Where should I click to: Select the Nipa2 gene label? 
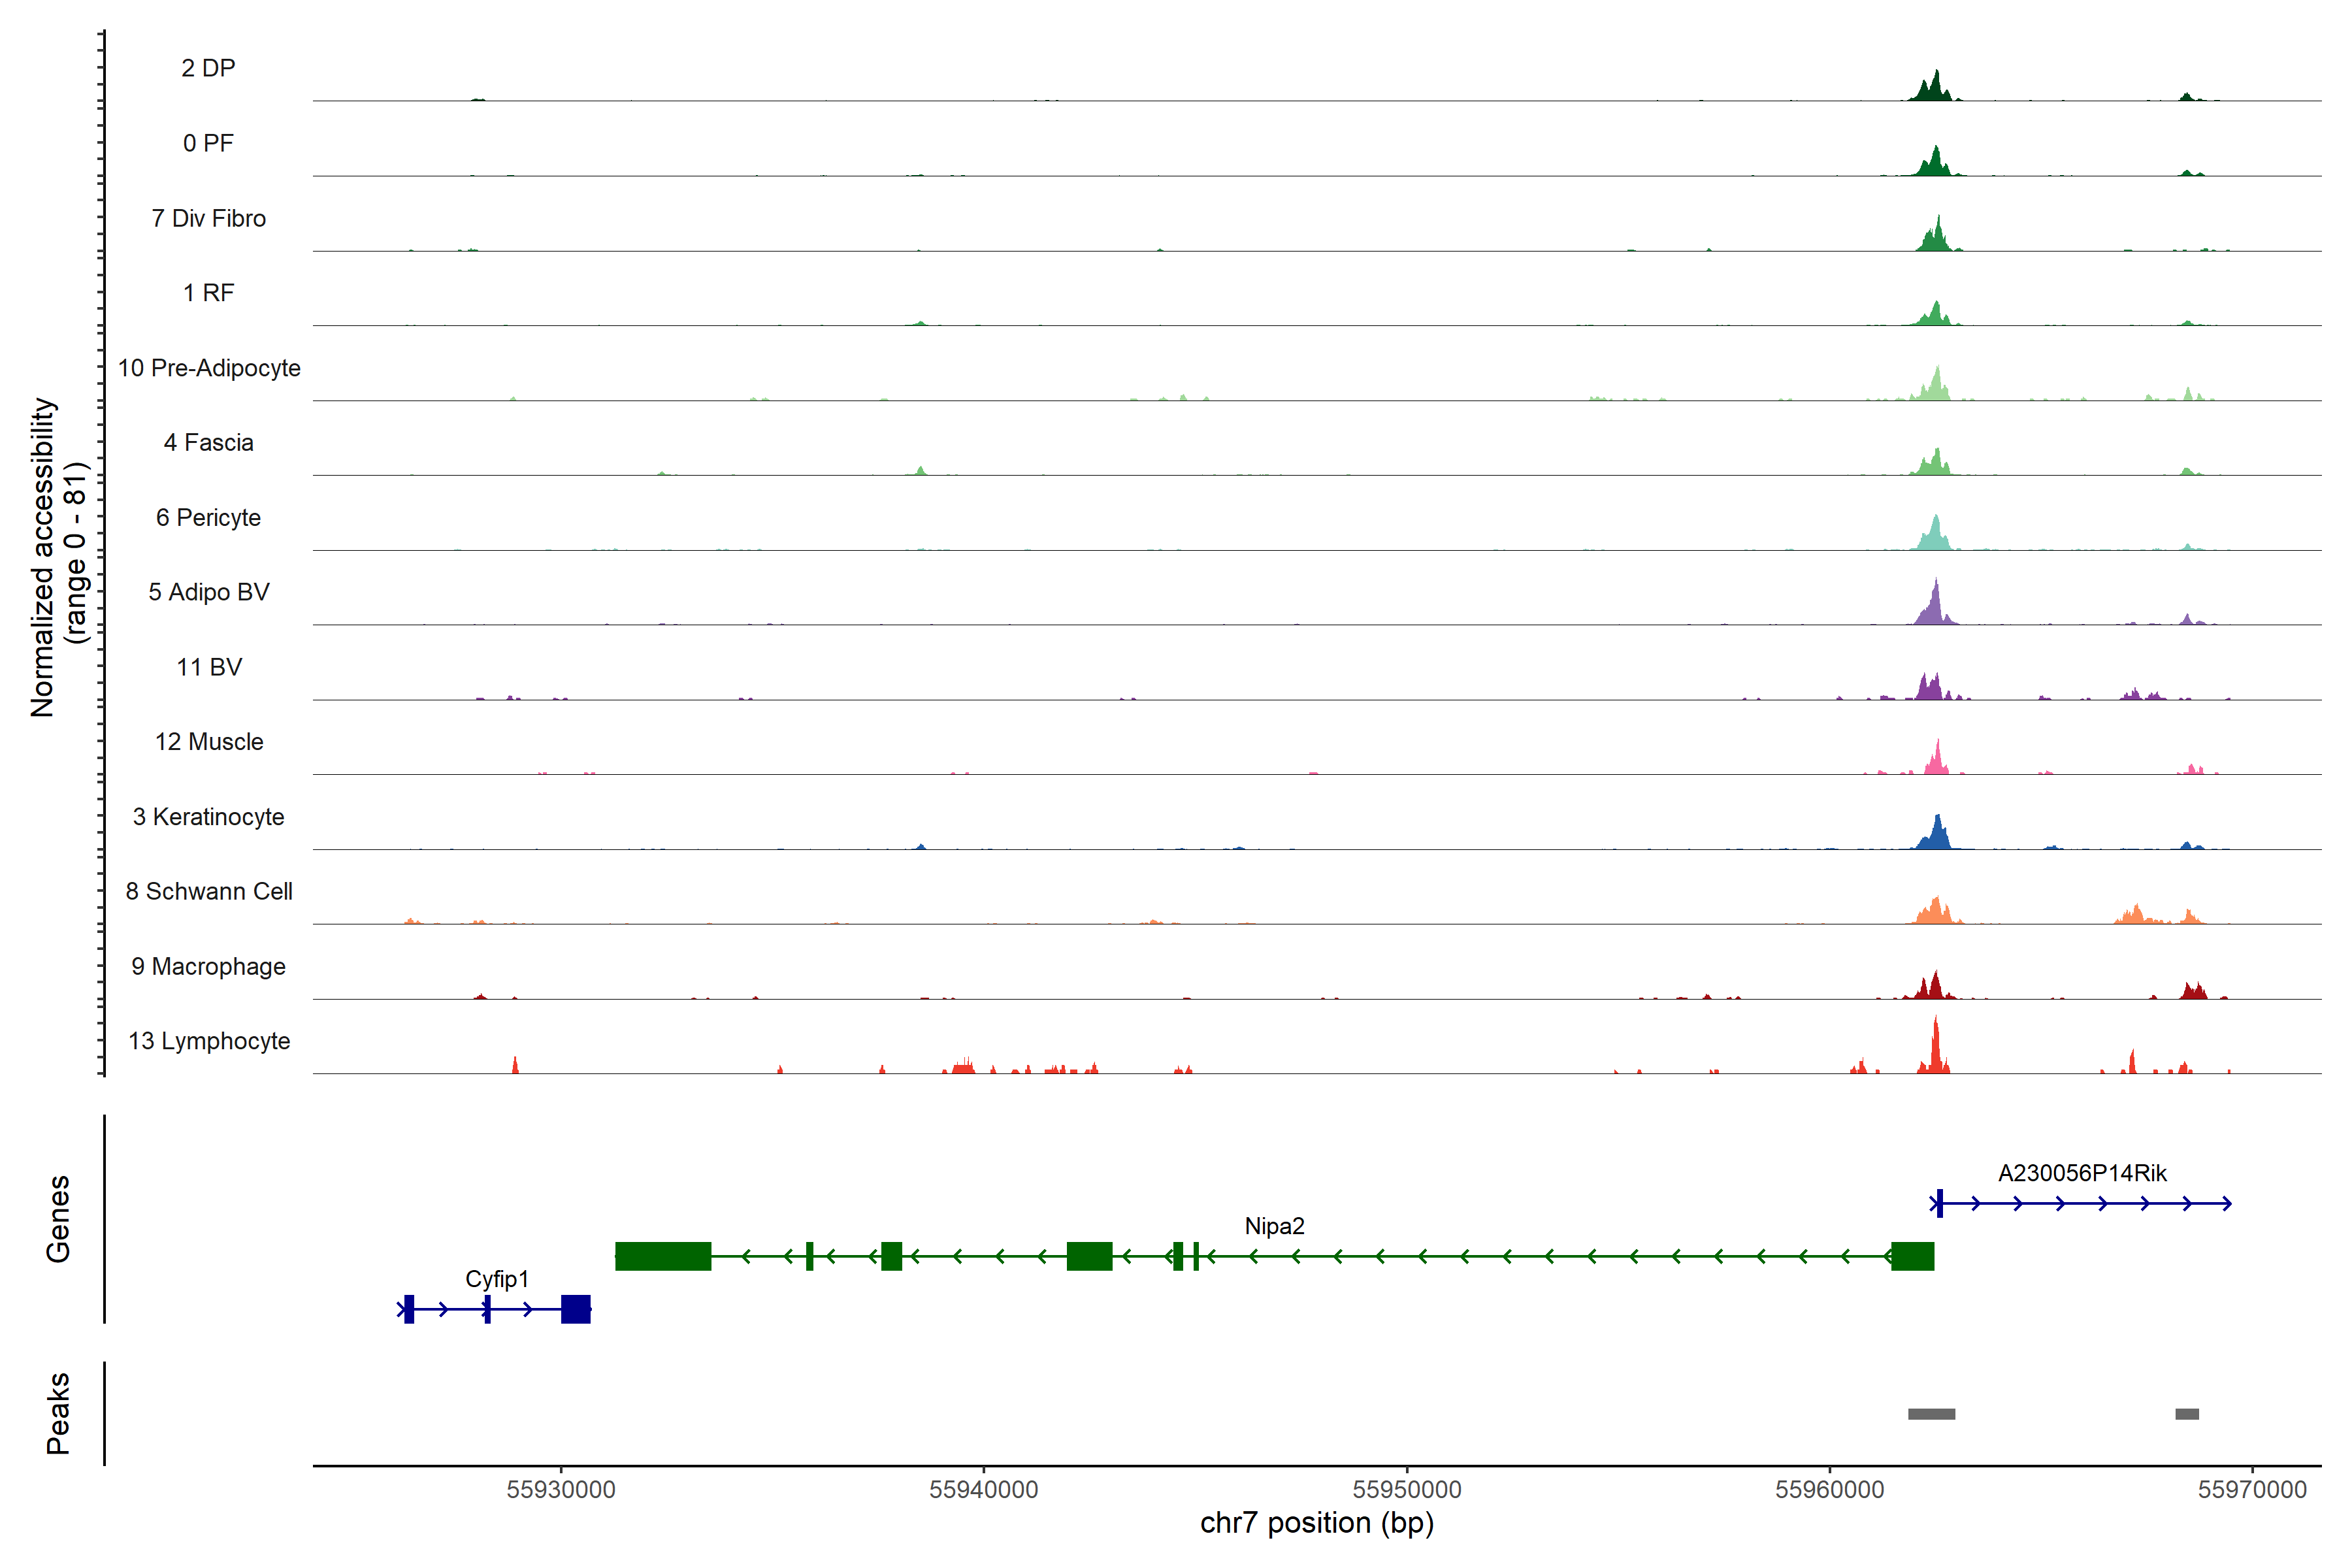point(1274,1226)
